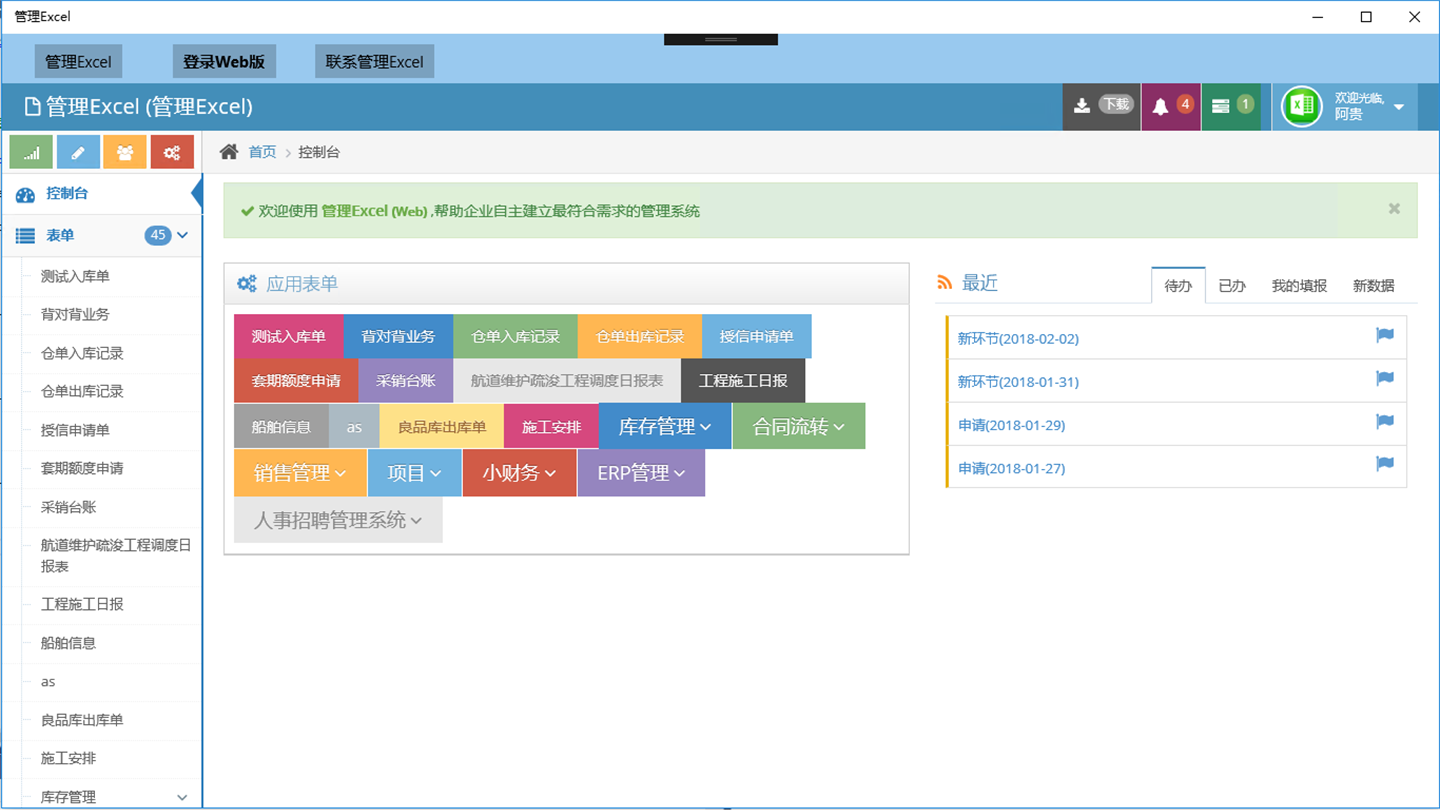Click the green Excel user avatar
The width and height of the screenshot is (1440, 810).
click(x=1302, y=106)
